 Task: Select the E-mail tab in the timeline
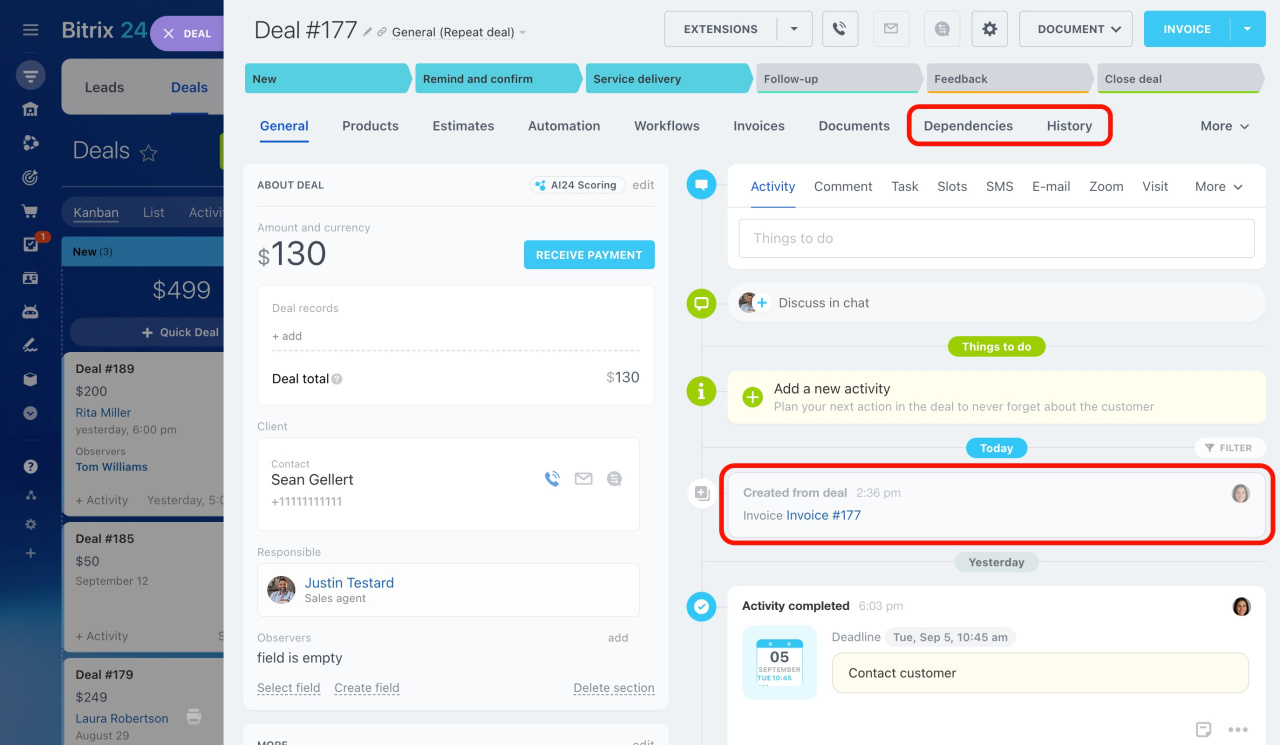coord(1051,187)
